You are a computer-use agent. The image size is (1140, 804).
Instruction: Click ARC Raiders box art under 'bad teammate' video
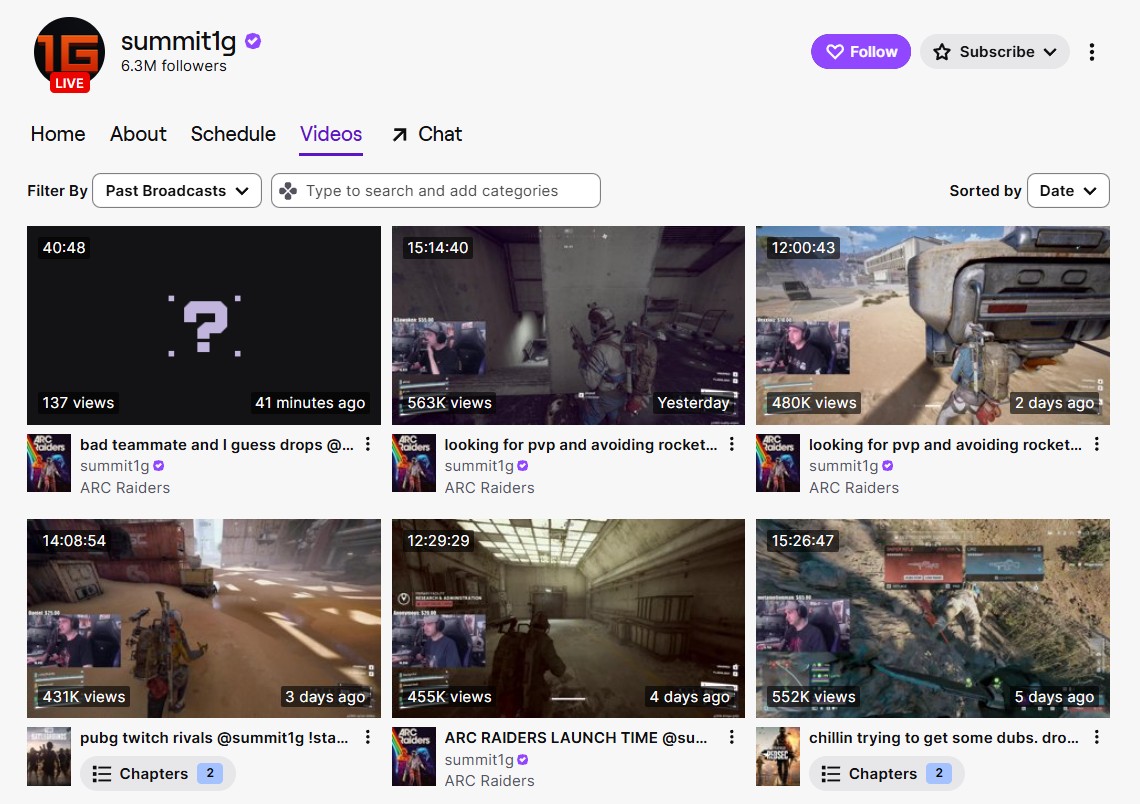pos(49,463)
